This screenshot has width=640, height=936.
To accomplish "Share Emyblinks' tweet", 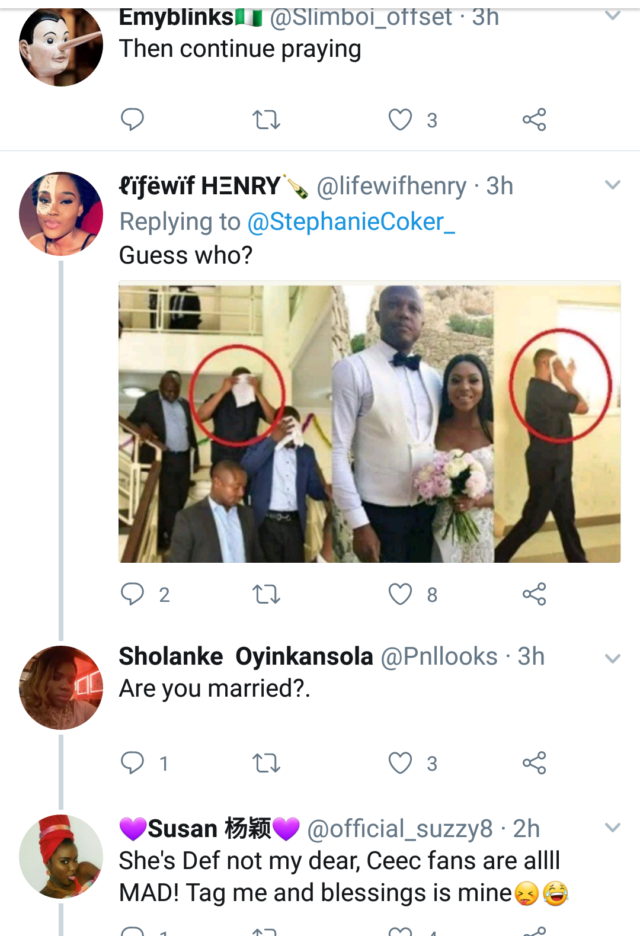I will pyautogui.click(x=534, y=120).
